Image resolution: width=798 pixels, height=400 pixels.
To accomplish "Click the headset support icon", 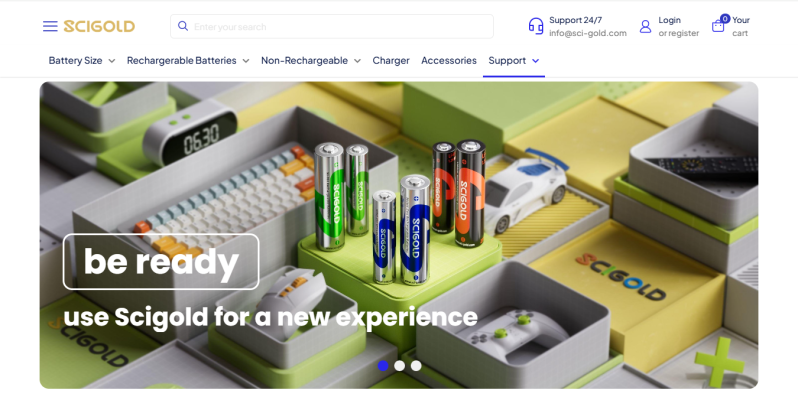I will (536, 26).
